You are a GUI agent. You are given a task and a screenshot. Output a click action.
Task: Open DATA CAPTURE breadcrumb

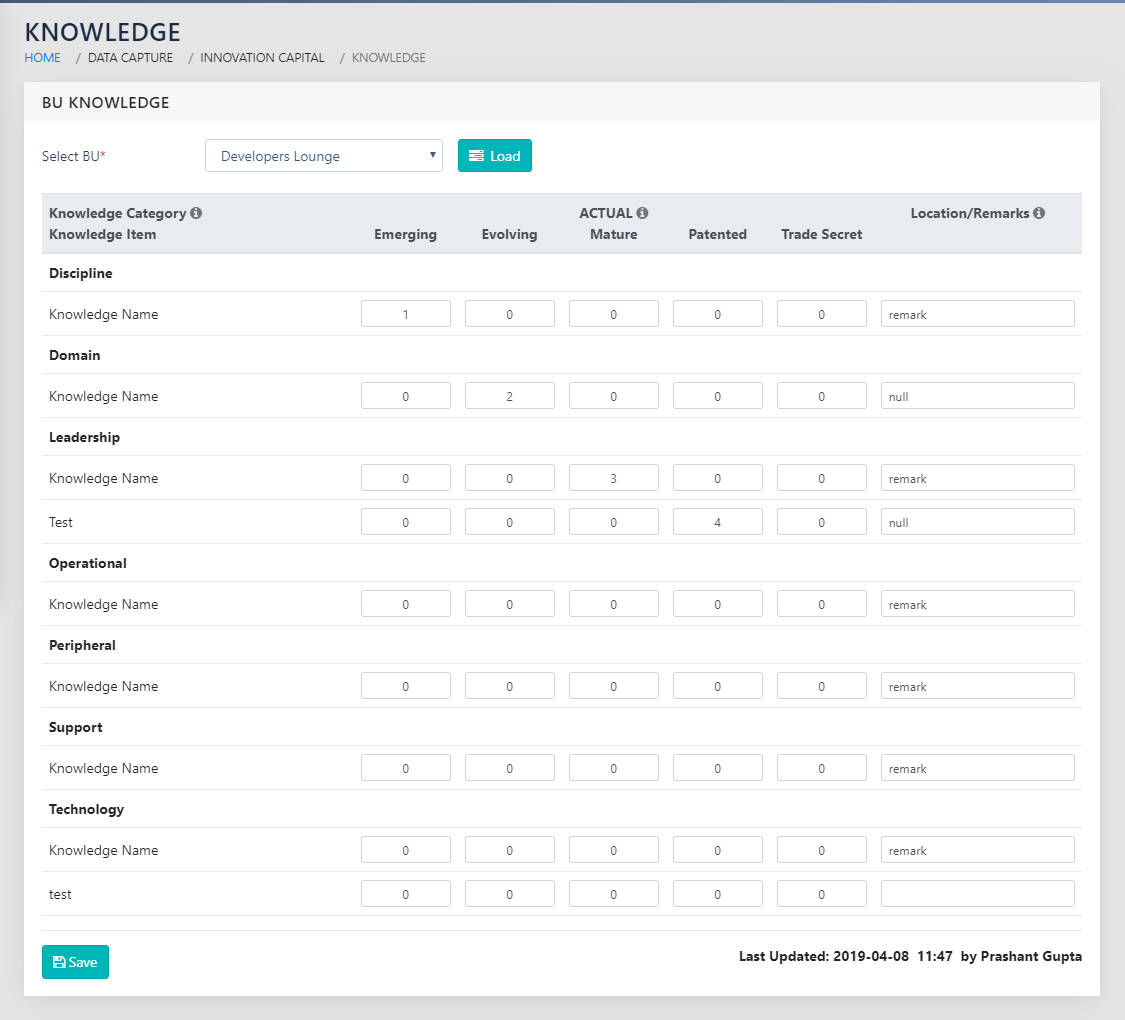[130, 58]
